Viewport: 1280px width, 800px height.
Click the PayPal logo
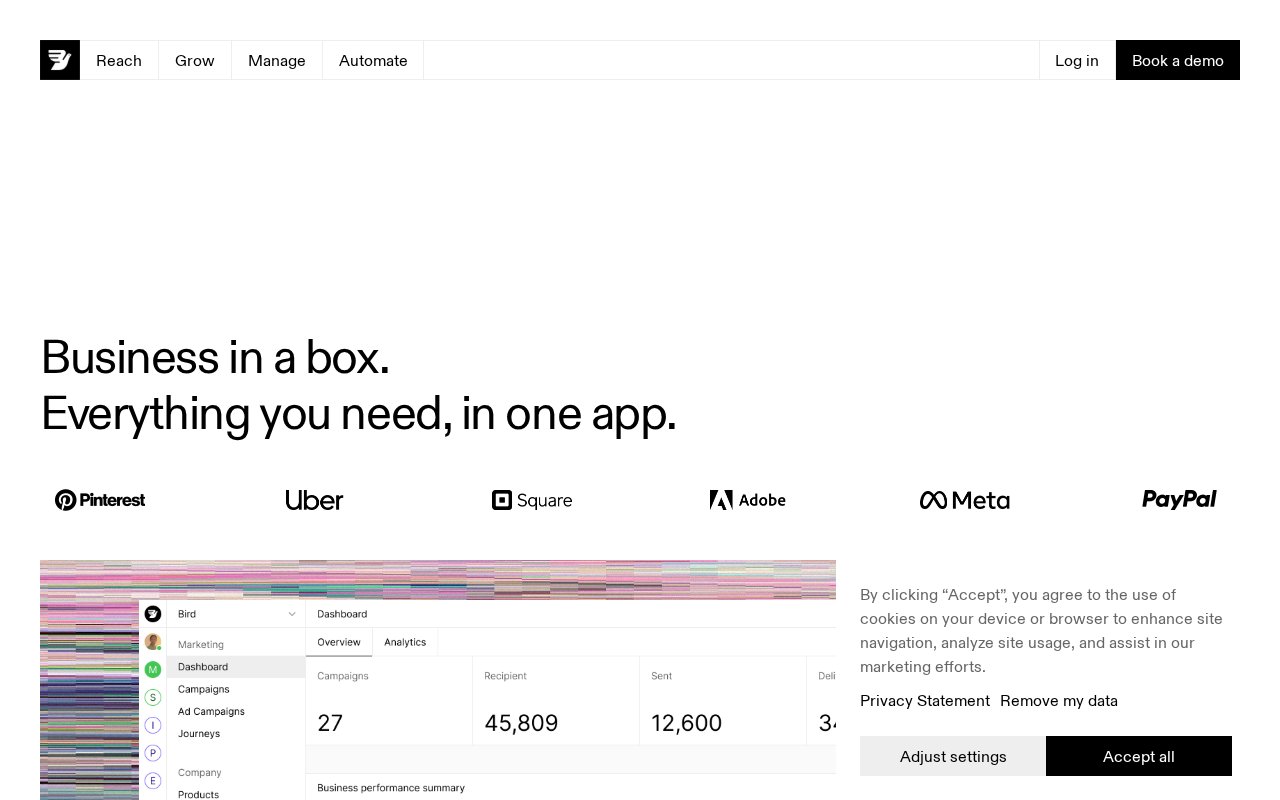click(1179, 499)
